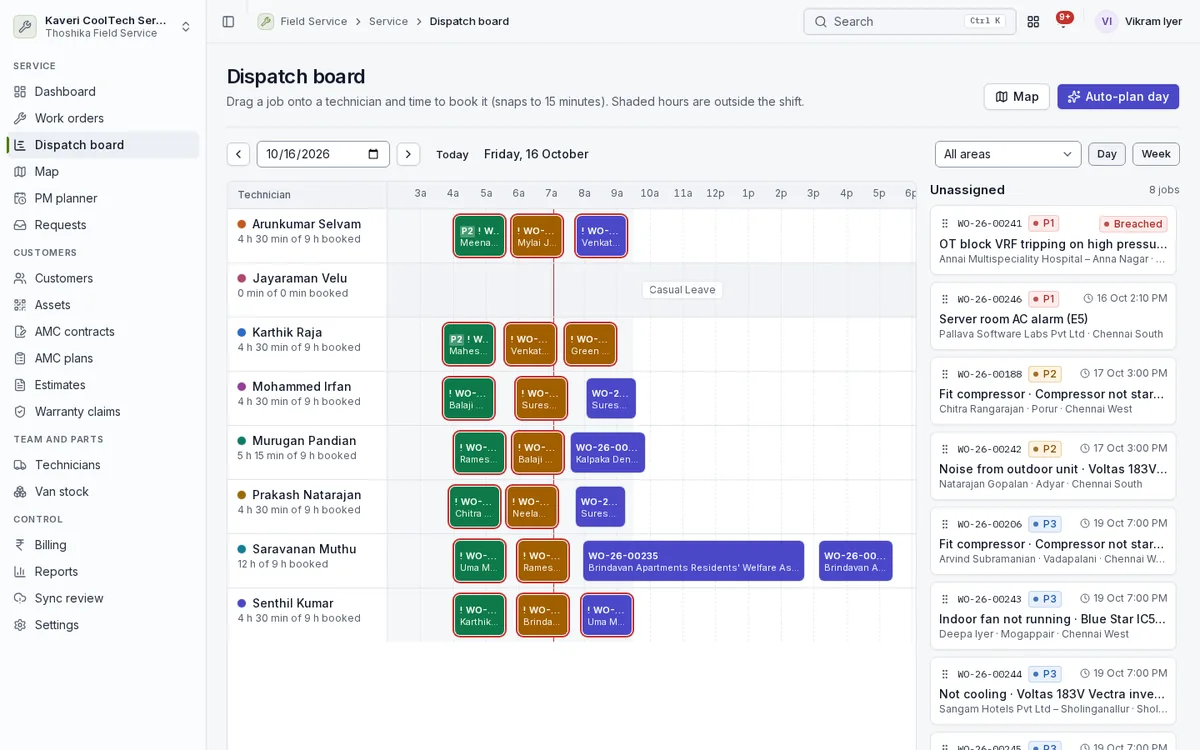Click the Sync review refresh icon

tap(20, 598)
